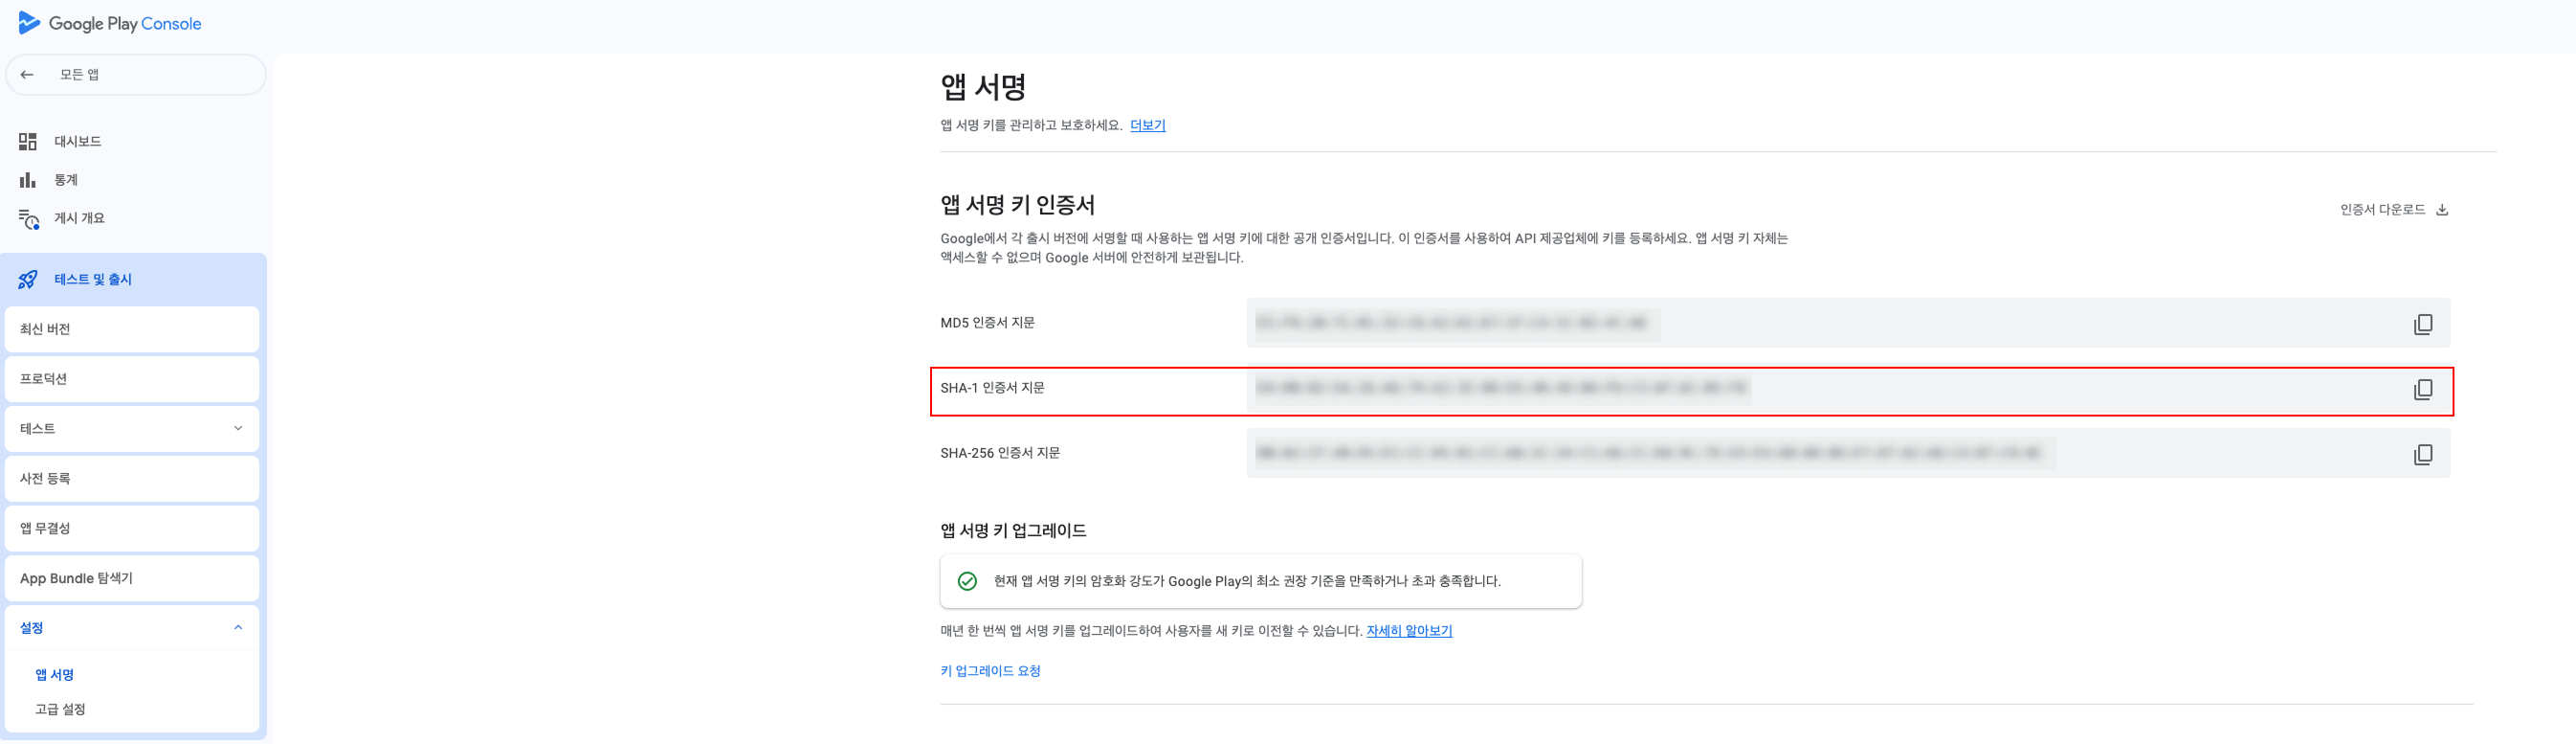
Task: Copy the SHA-256 인증서 지문
Action: tap(2422, 454)
